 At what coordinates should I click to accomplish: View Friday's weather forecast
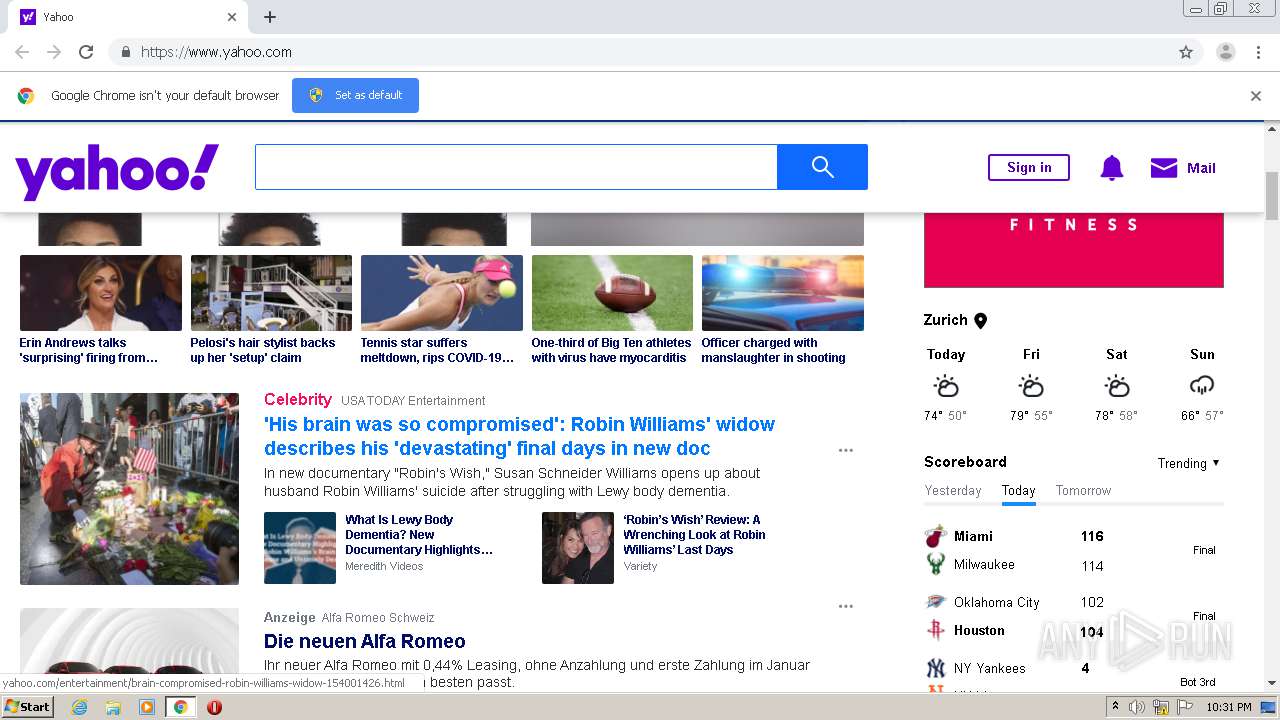(1031, 384)
